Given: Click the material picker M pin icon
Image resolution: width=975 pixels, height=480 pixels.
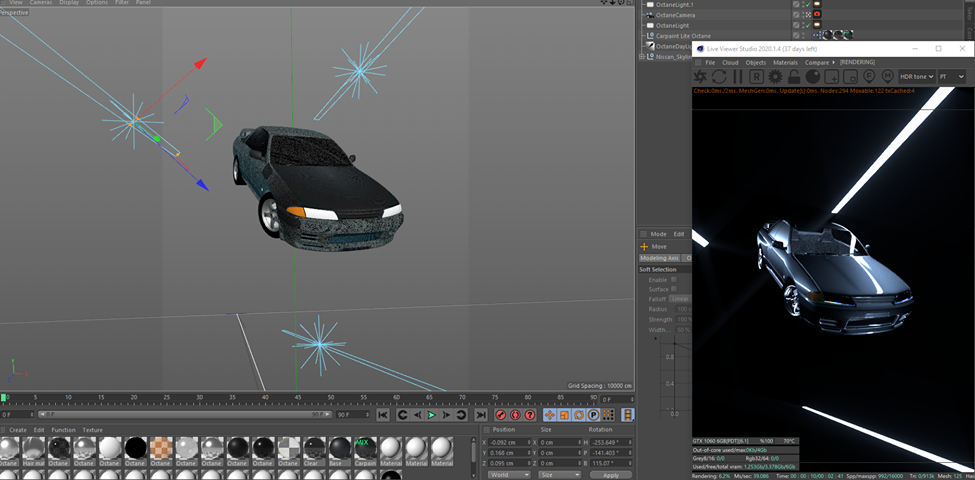Looking at the screenshot, I should coord(887,76).
